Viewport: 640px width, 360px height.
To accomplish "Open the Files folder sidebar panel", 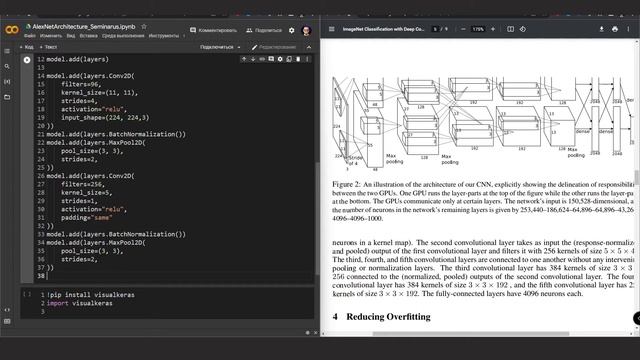I will [x=7, y=97].
